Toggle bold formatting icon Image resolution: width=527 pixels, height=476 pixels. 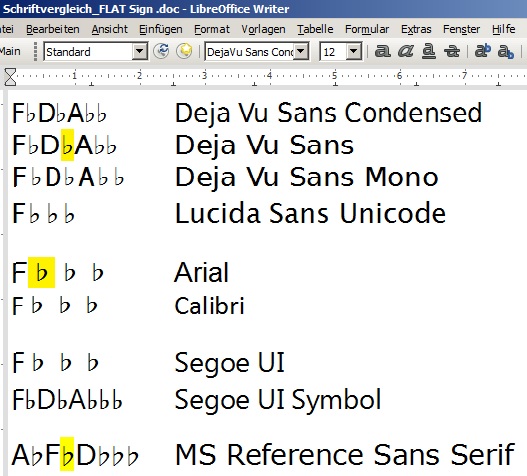click(x=382, y=51)
